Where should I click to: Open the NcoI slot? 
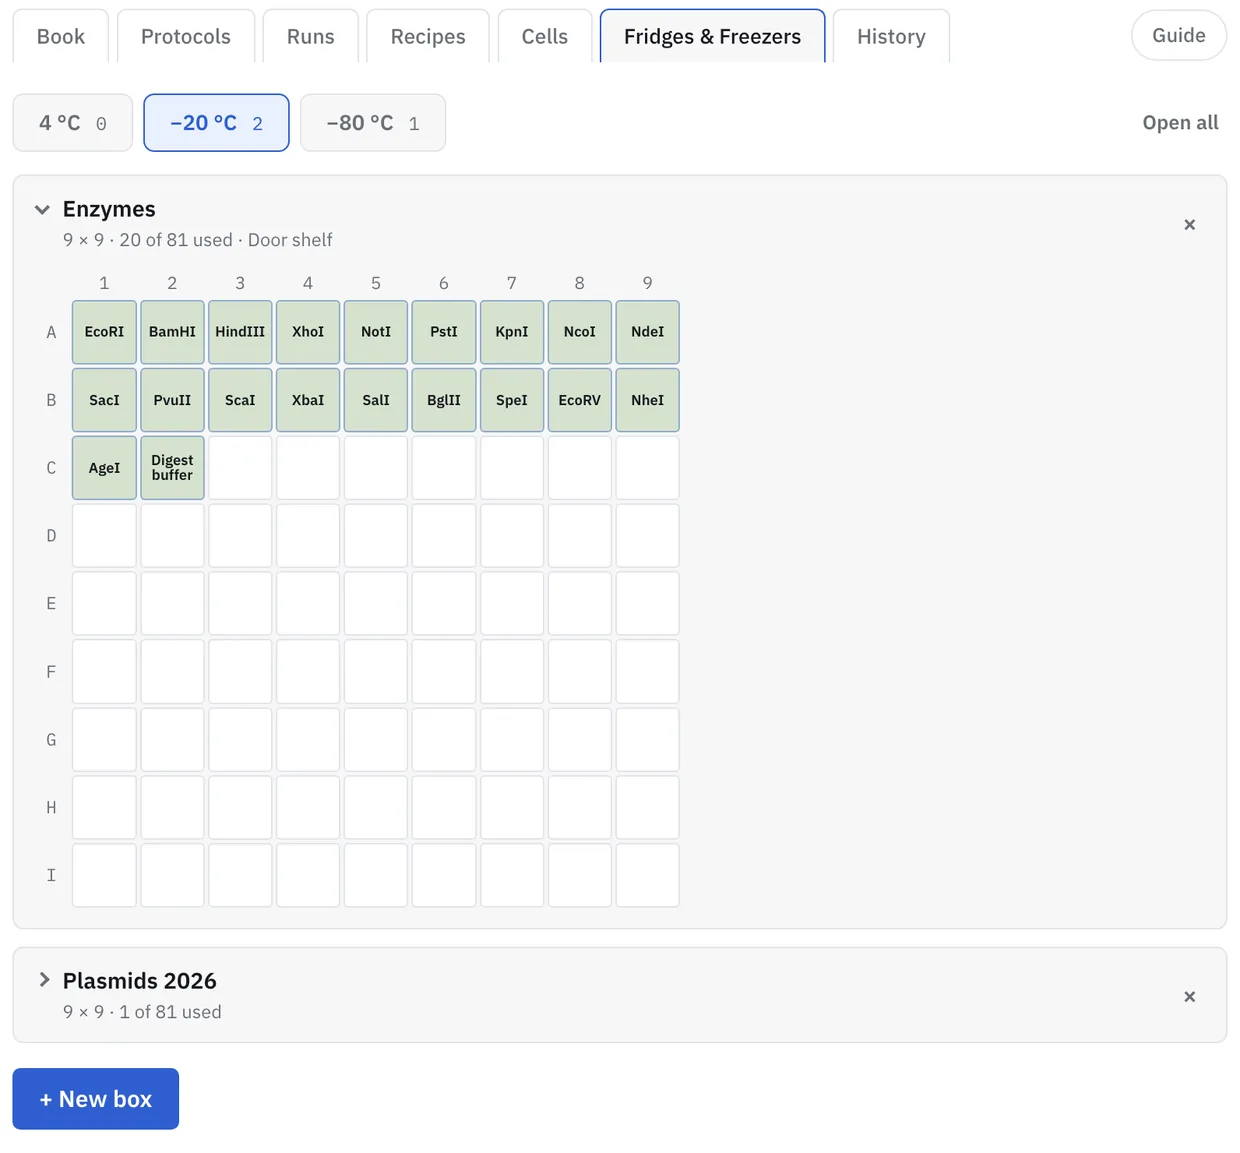pos(580,332)
